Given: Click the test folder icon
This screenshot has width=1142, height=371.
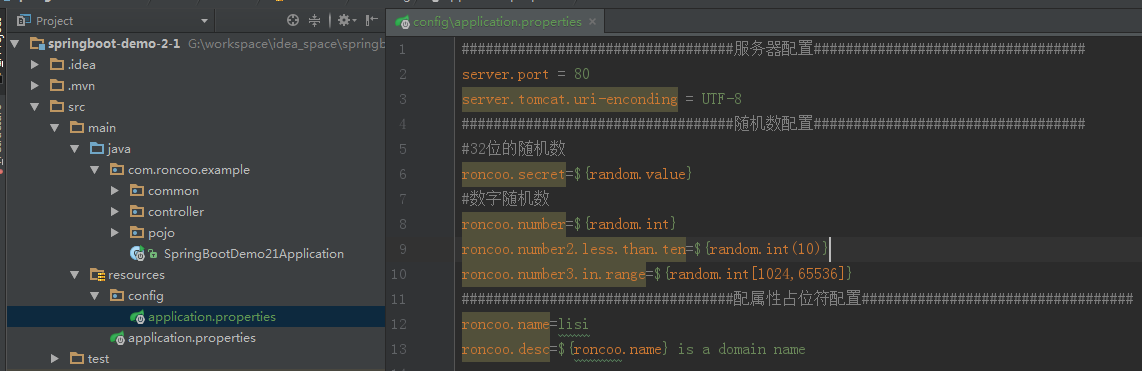Looking at the screenshot, I should (x=76, y=359).
